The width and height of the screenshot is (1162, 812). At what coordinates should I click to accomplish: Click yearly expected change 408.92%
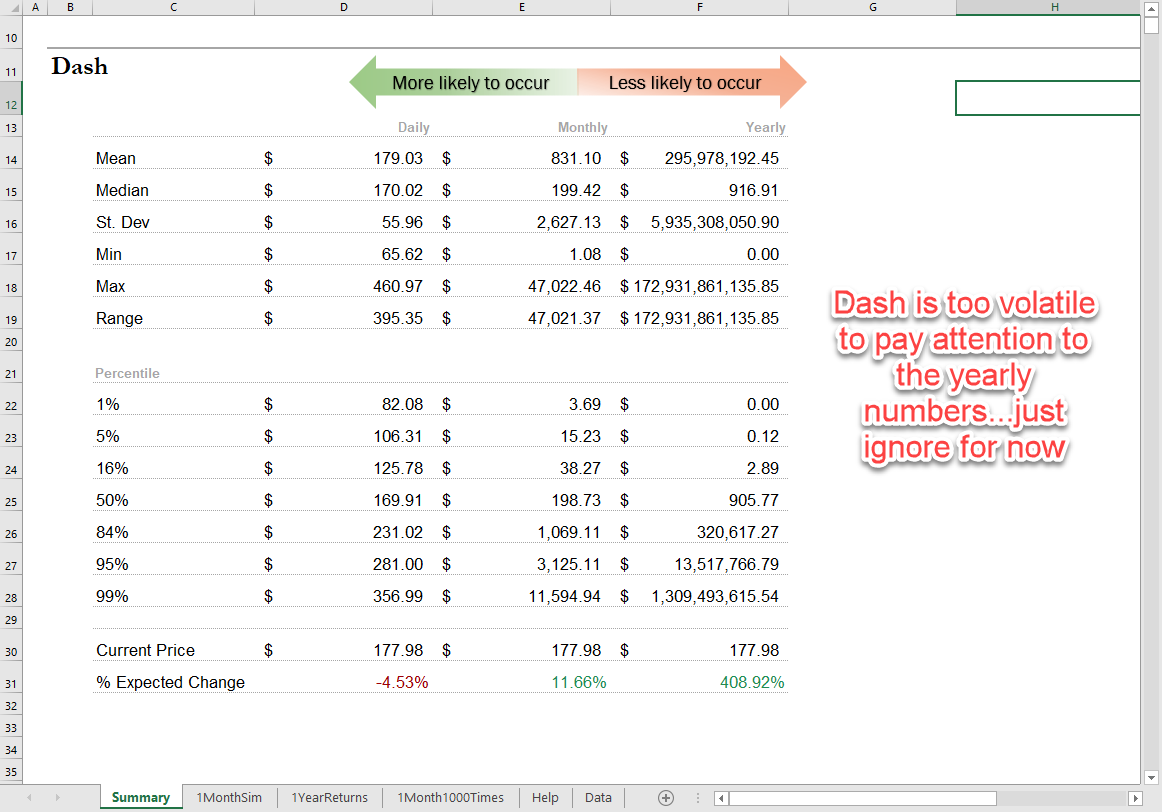751,682
